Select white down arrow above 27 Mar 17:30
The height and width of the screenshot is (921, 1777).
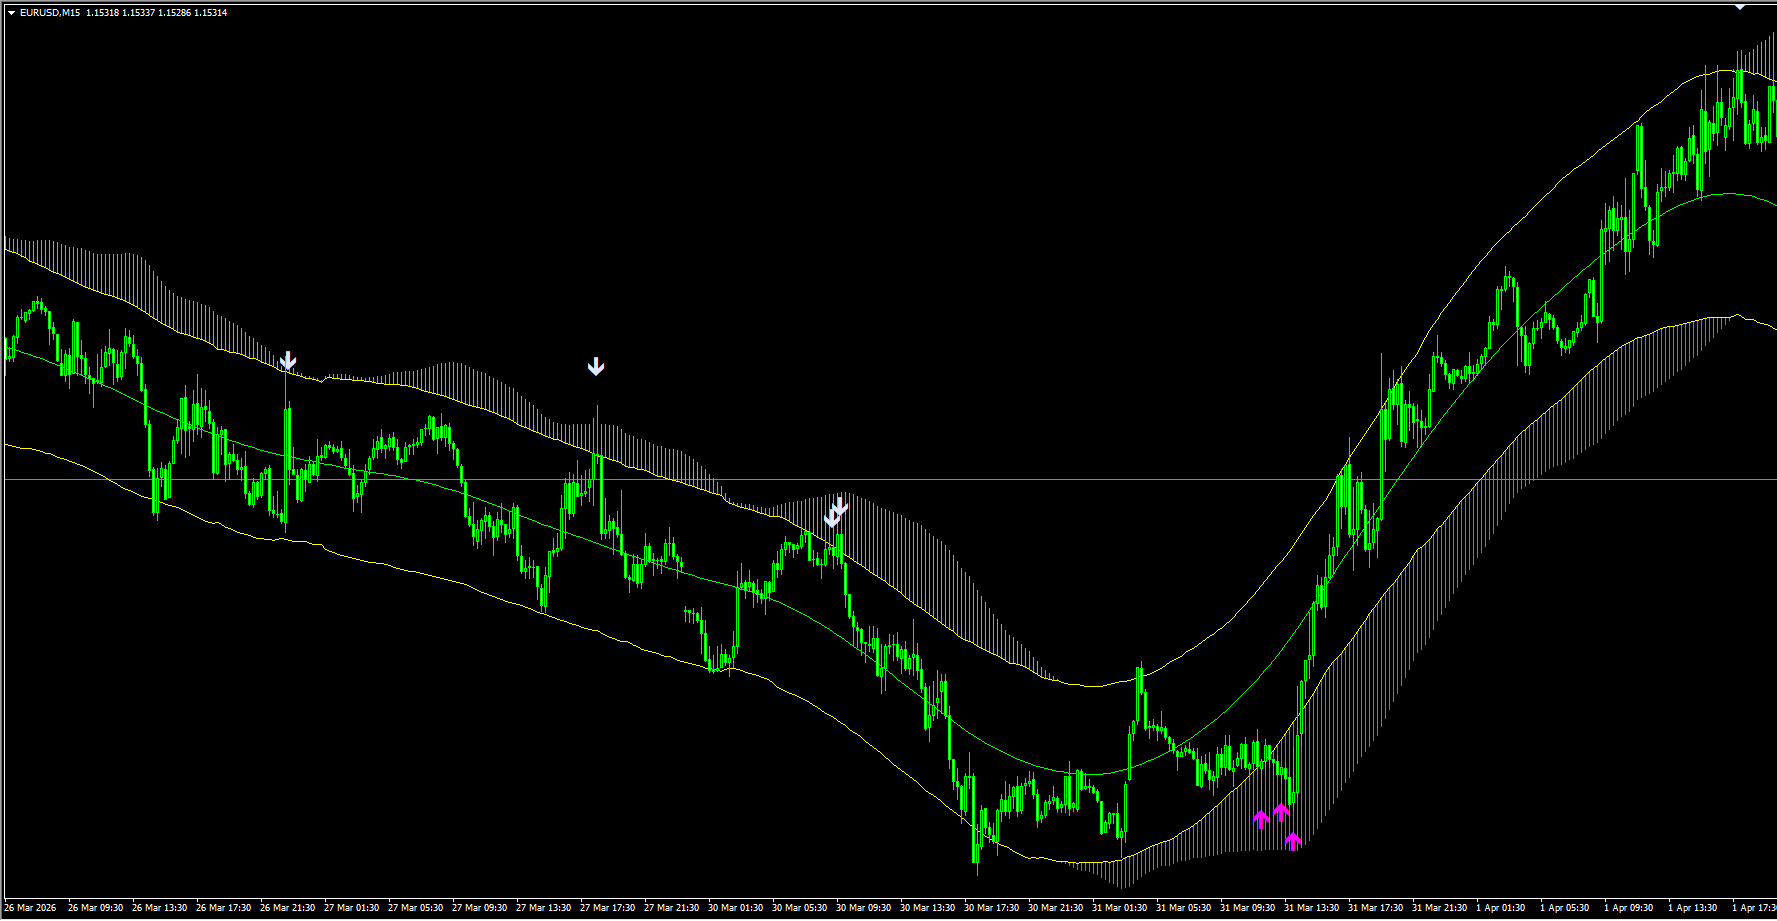596,367
